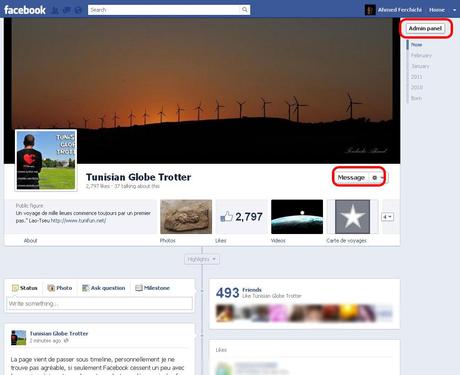The width and height of the screenshot is (460, 375).
Task: Click the 2,797 likes text under page name
Action: coord(98,186)
